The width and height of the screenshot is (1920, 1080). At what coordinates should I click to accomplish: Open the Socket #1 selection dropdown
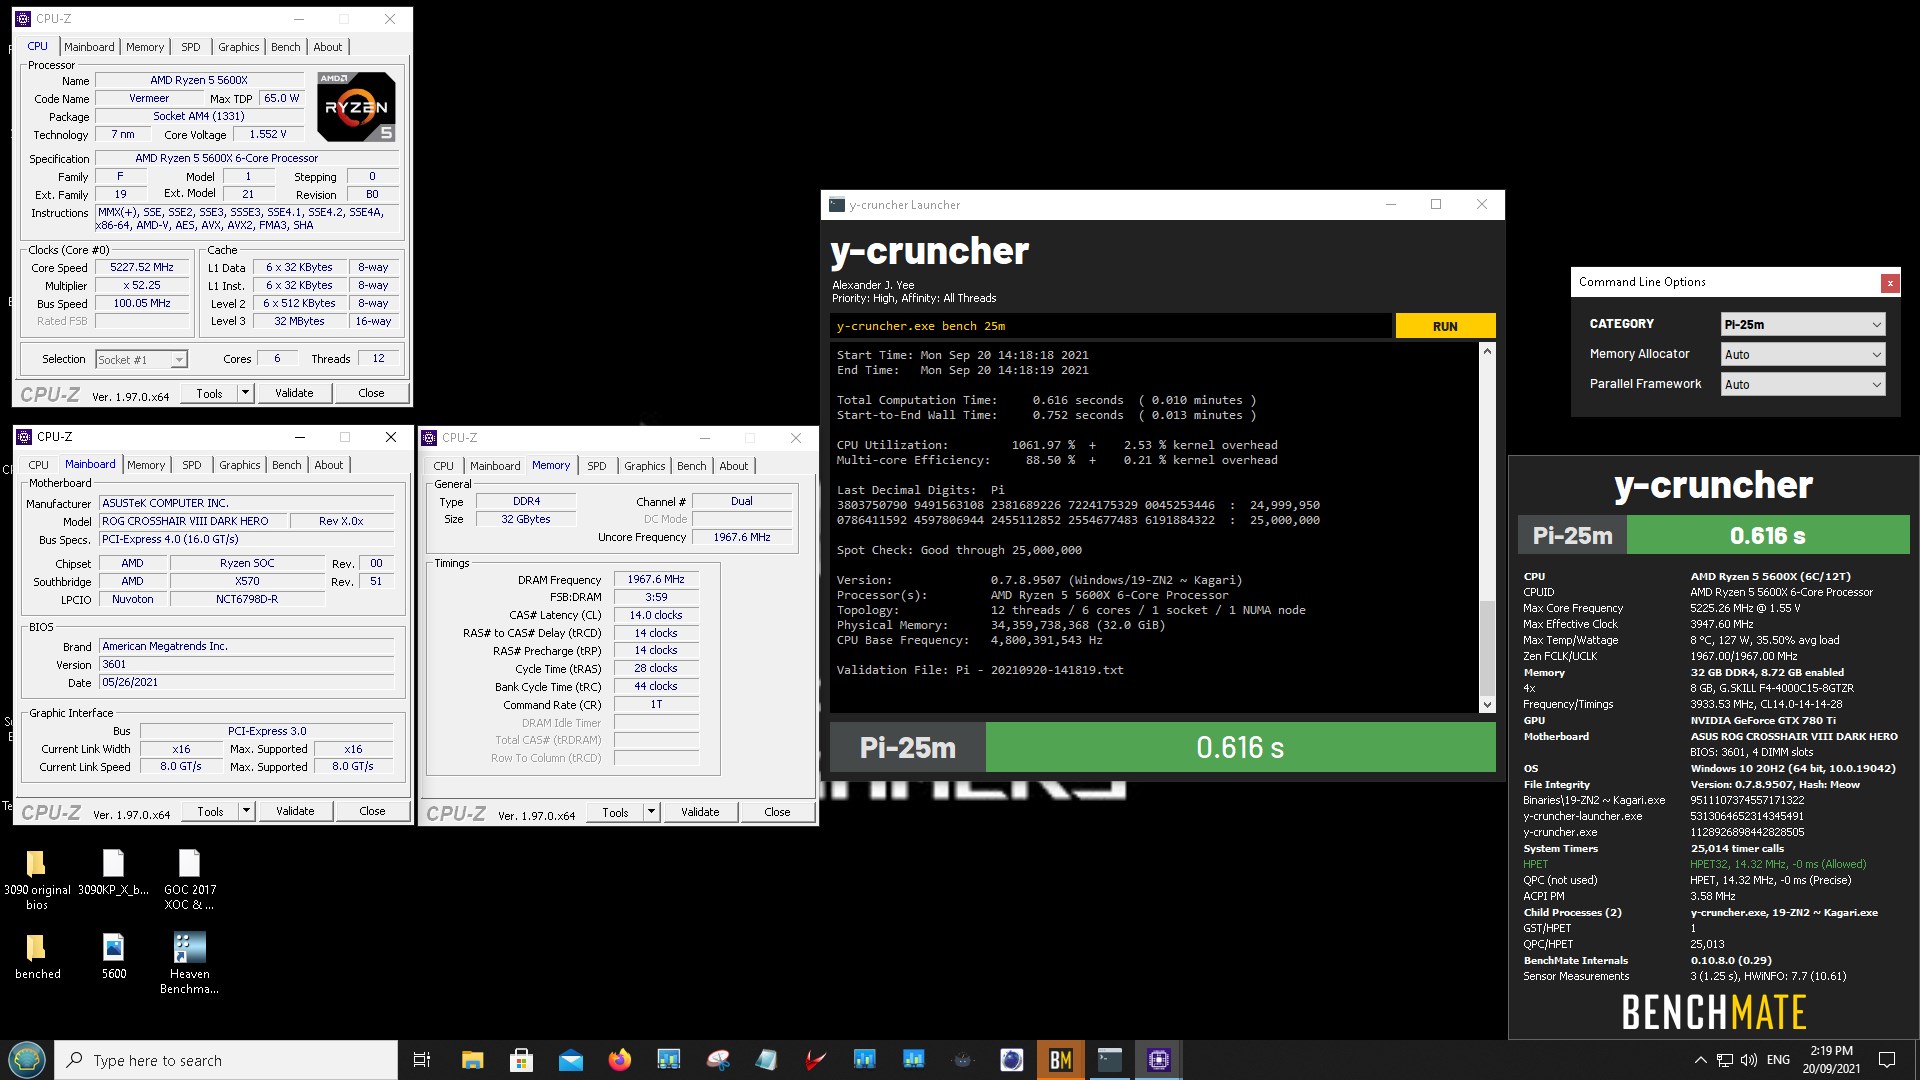click(141, 360)
